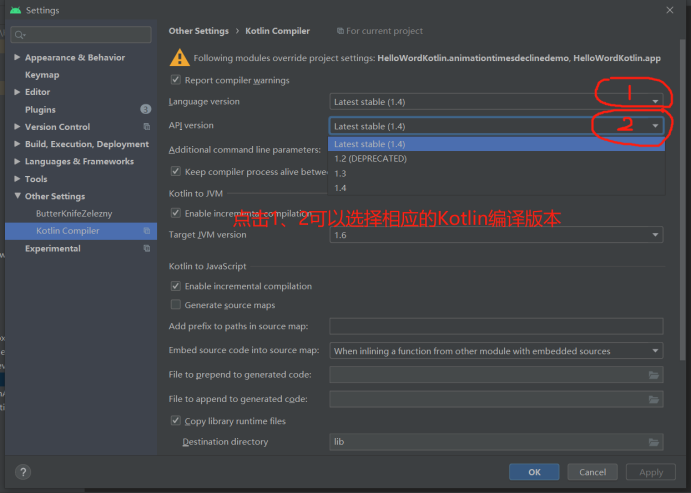
Task: Click the Cancel button
Action: point(592,472)
